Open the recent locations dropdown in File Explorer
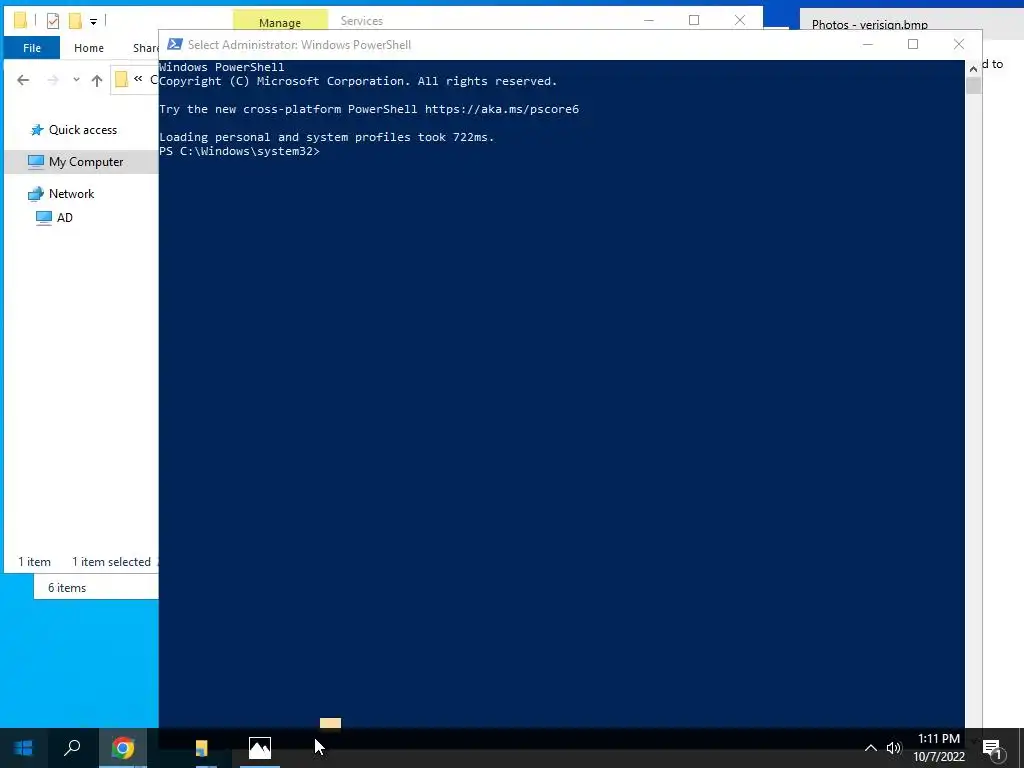The image size is (1024, 768). (76, 80)
